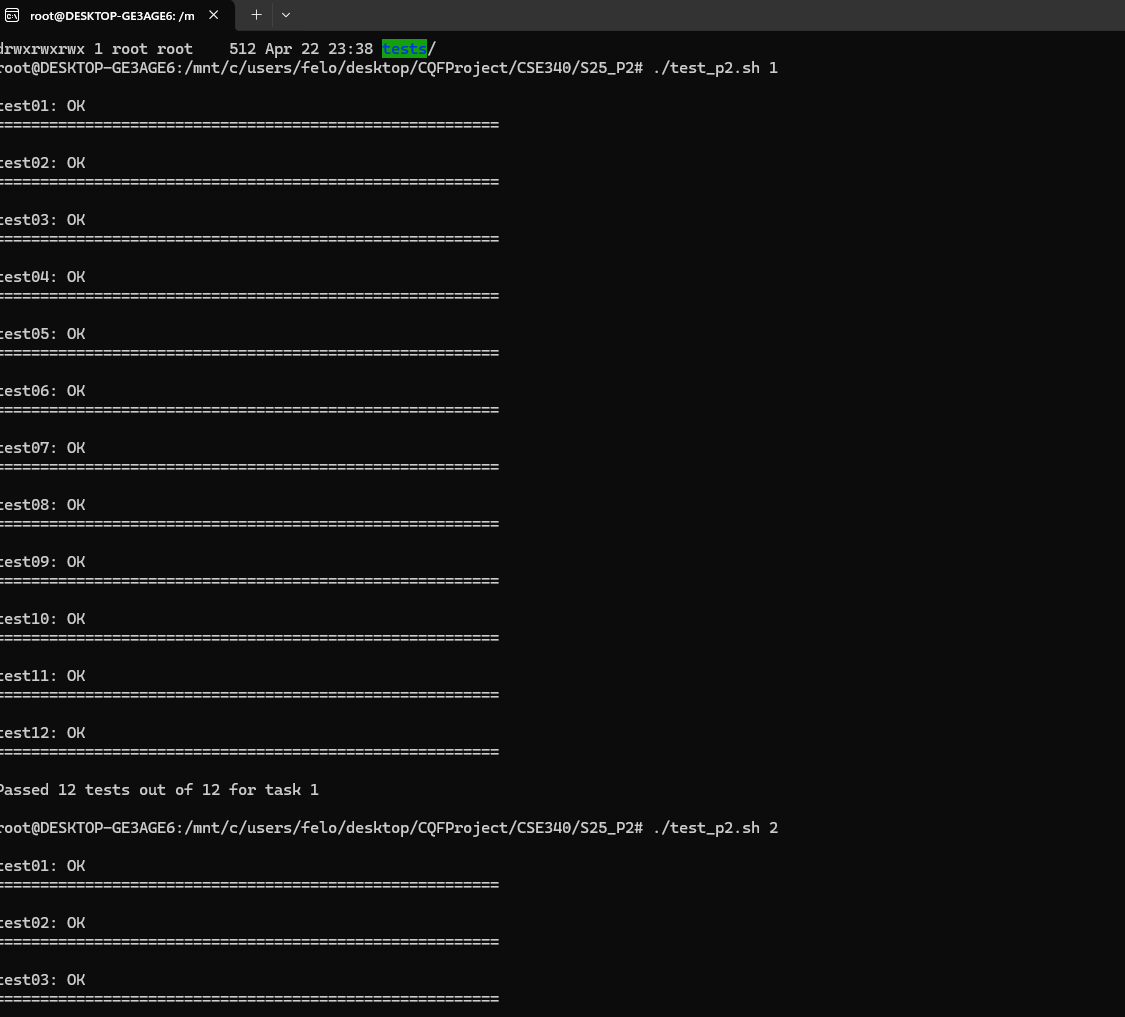Screen dimensions: 1125x1017
Task: Select the root@DESKTOP-GE3AGE6 tab title
Action: click(111, 15)
